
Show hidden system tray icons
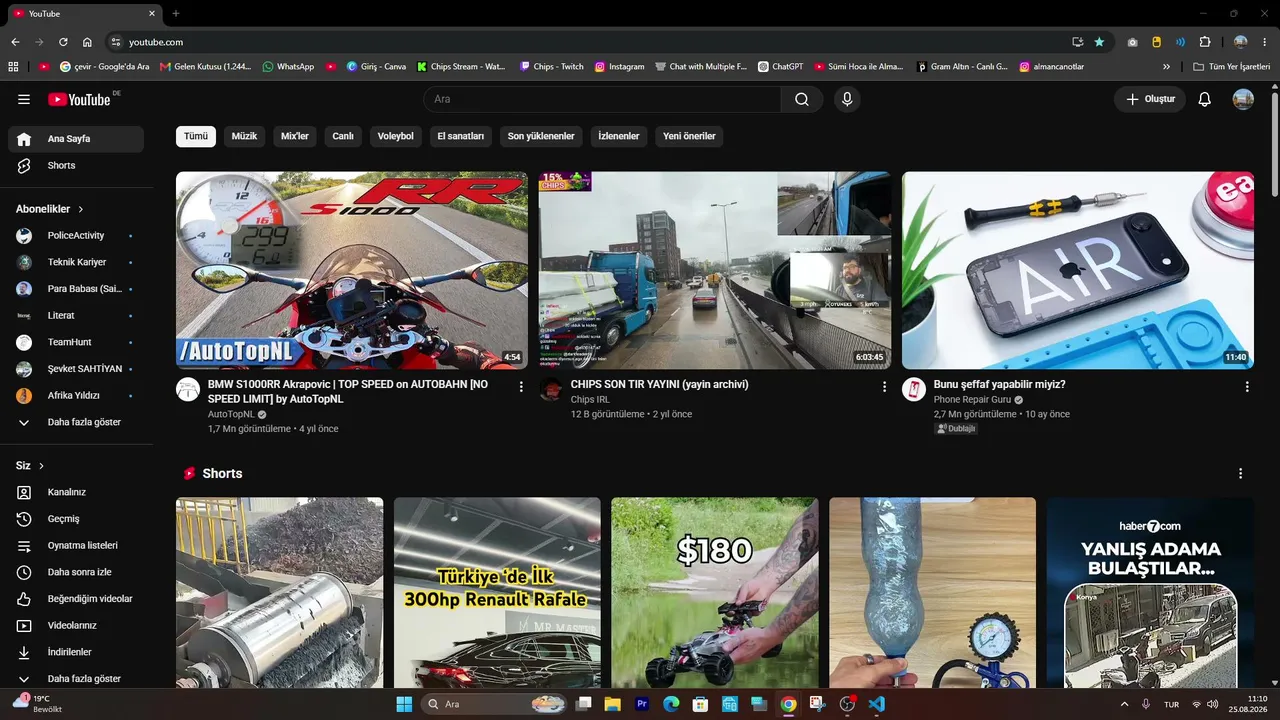coord(1125,704)
